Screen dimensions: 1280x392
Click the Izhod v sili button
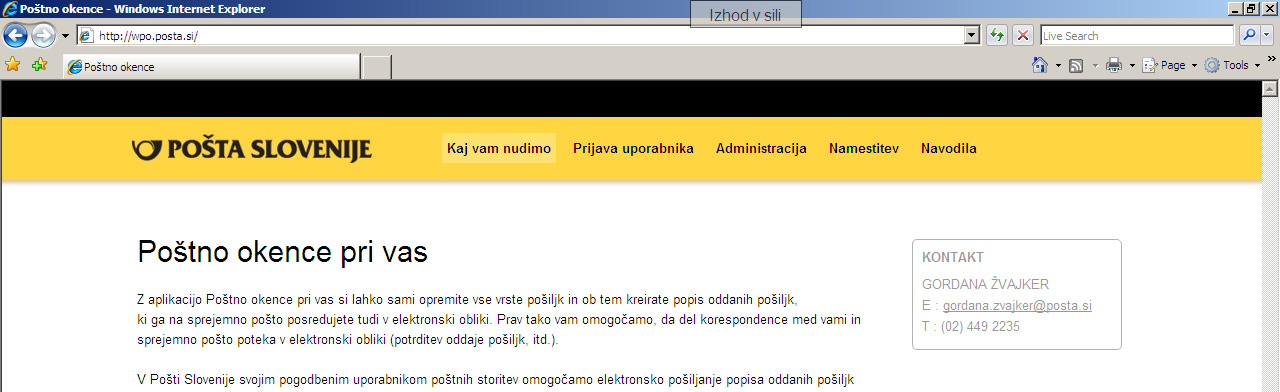coord(745,14)
